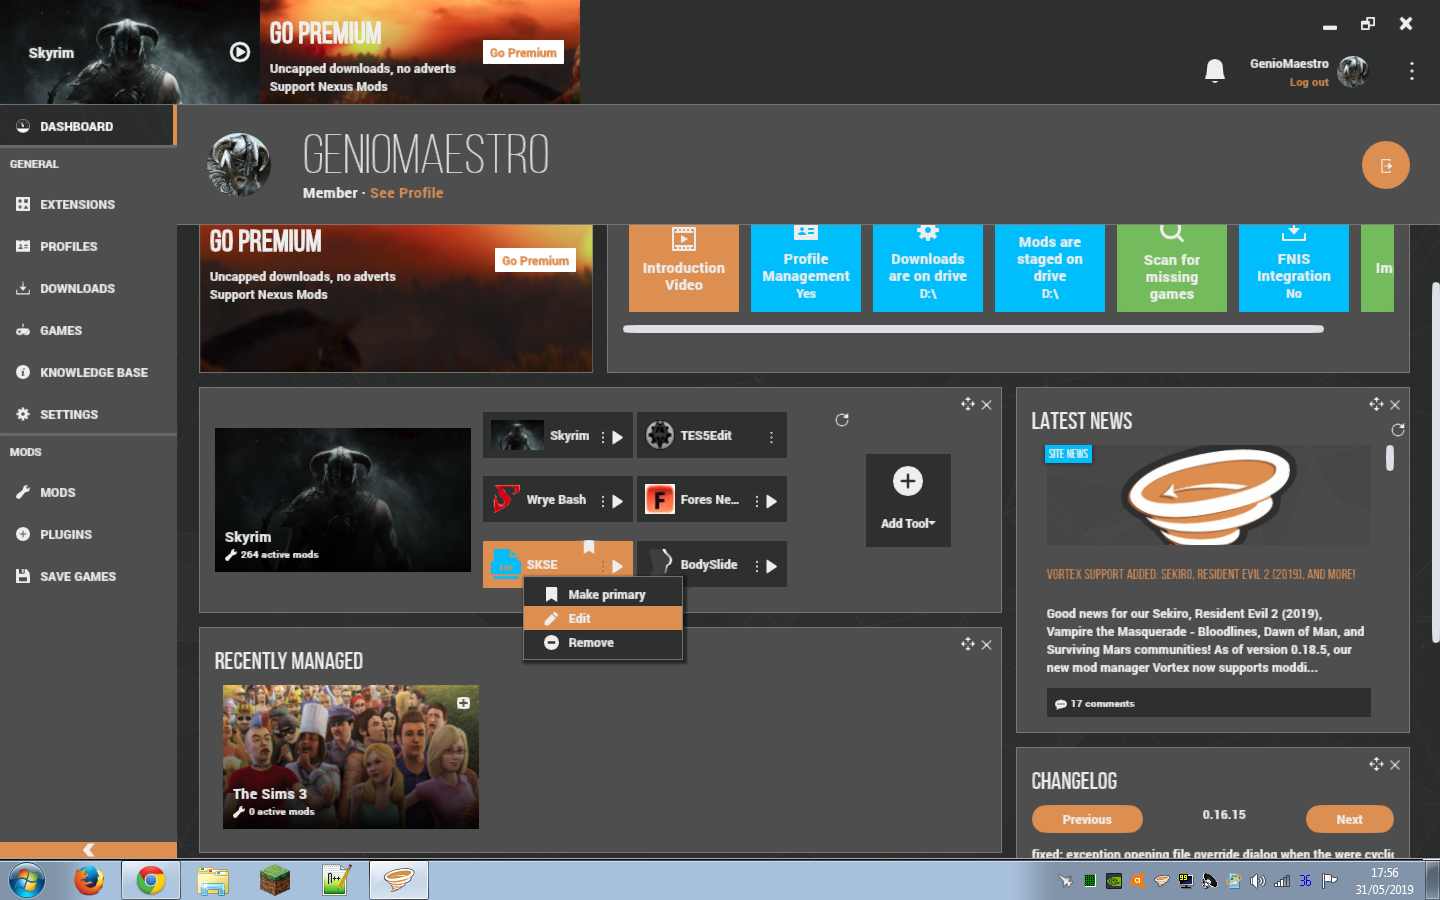
Task: Click Skyrim game thumbnail
Action: point(343,500)
